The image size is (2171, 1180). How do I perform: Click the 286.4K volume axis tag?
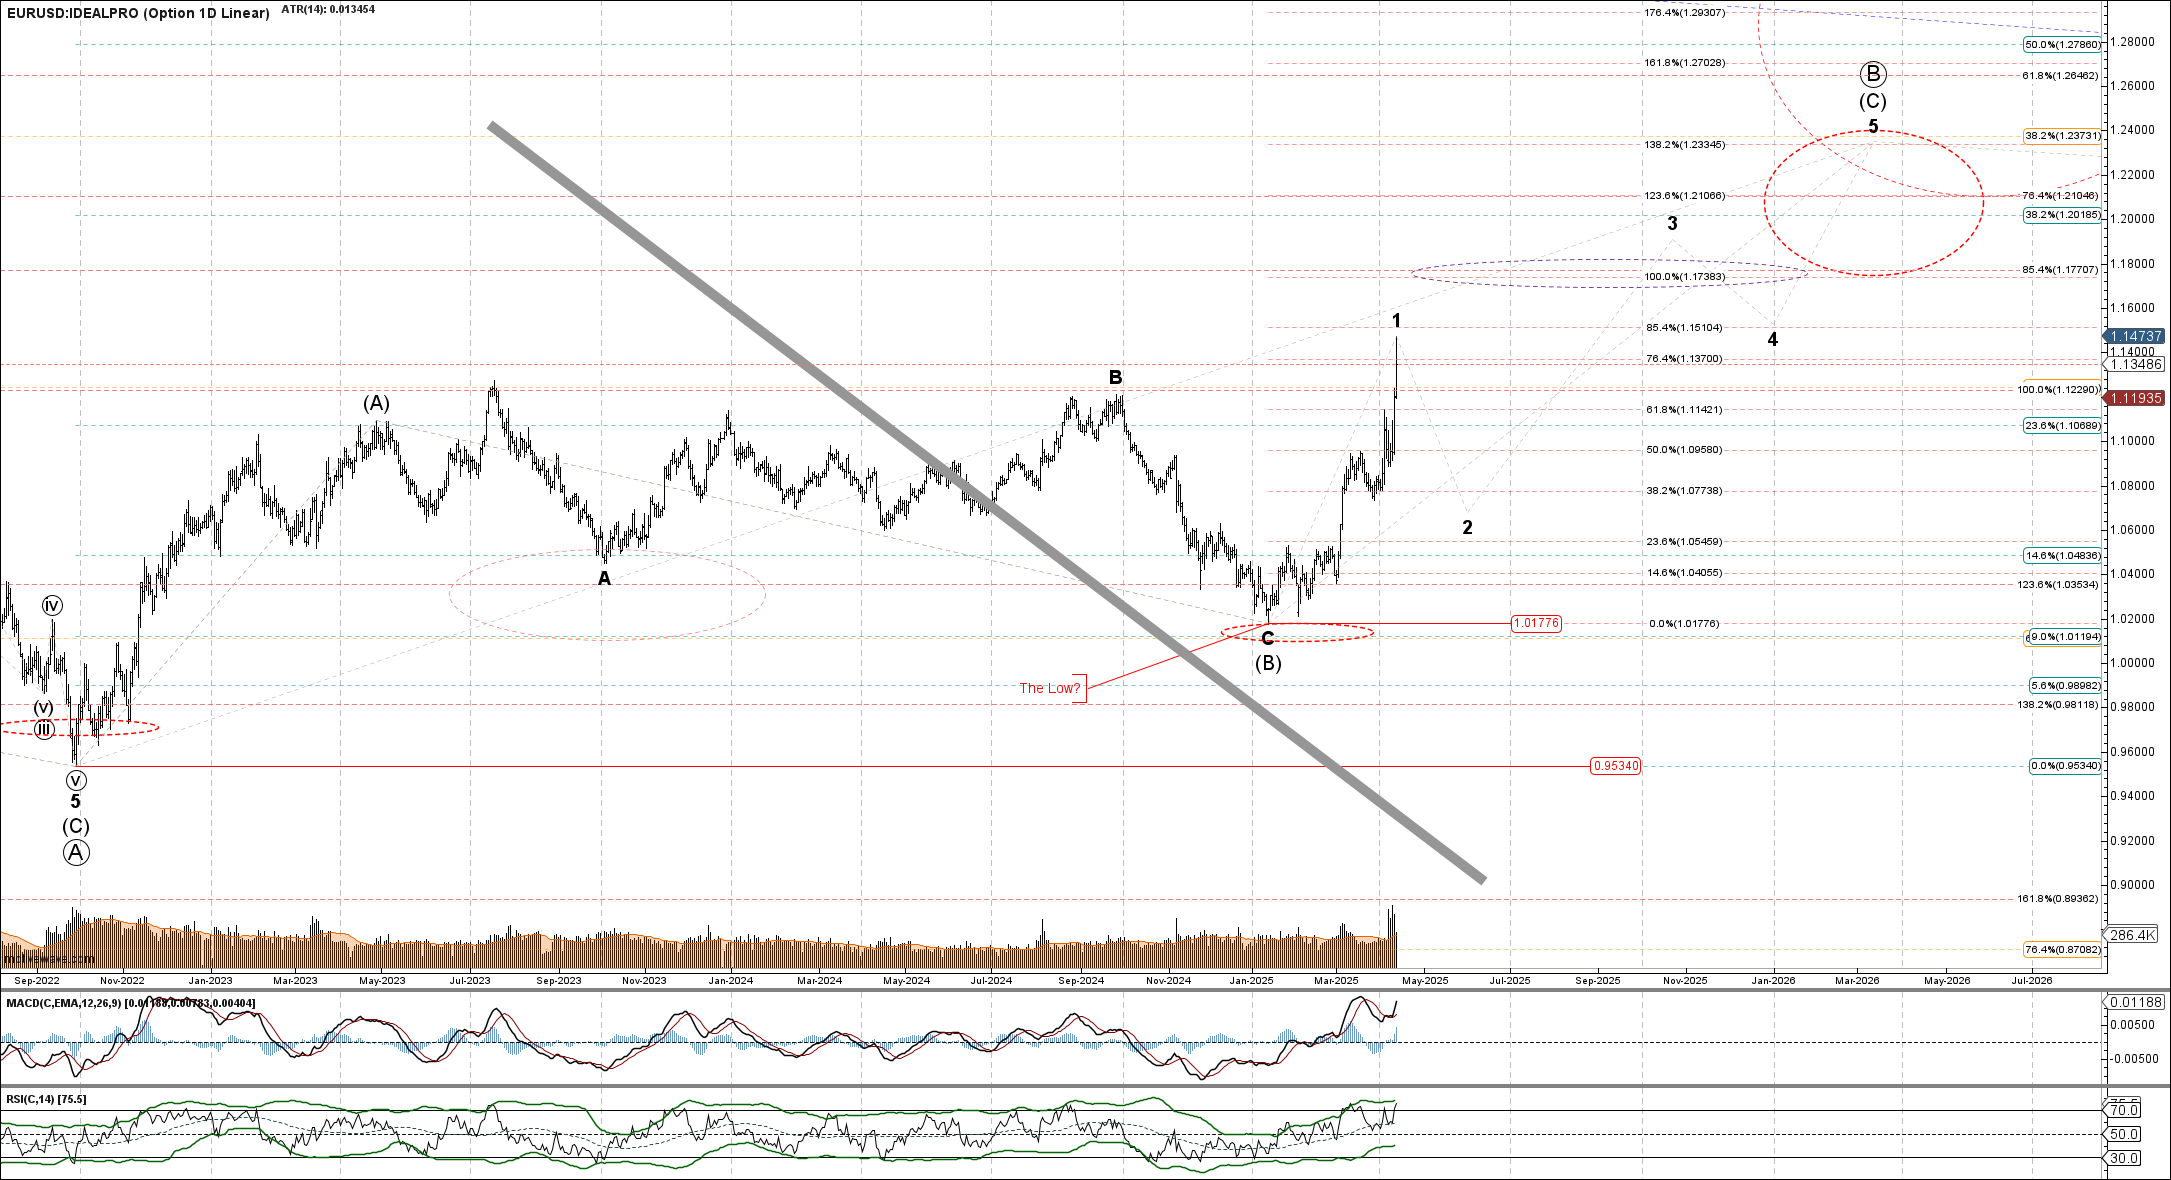click(2132, 935)
